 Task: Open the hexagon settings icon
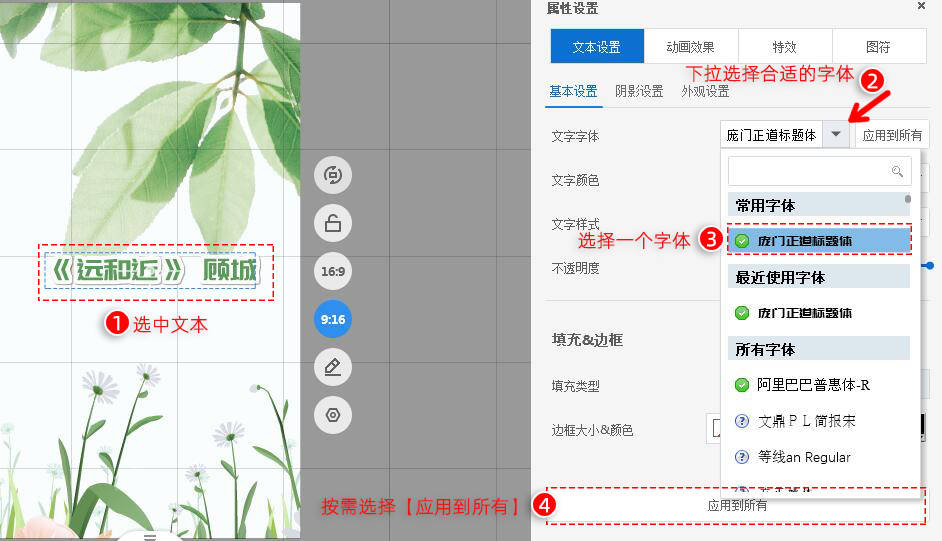[333, 414]
